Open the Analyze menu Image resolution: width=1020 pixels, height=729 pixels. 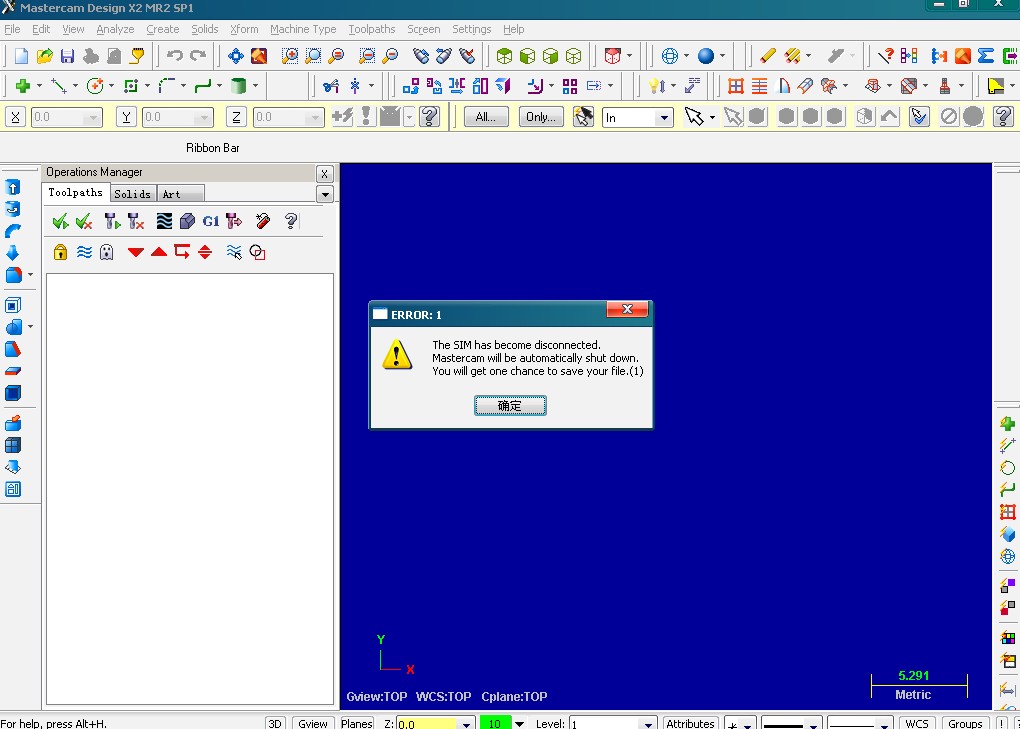click(x=115, y=29)
